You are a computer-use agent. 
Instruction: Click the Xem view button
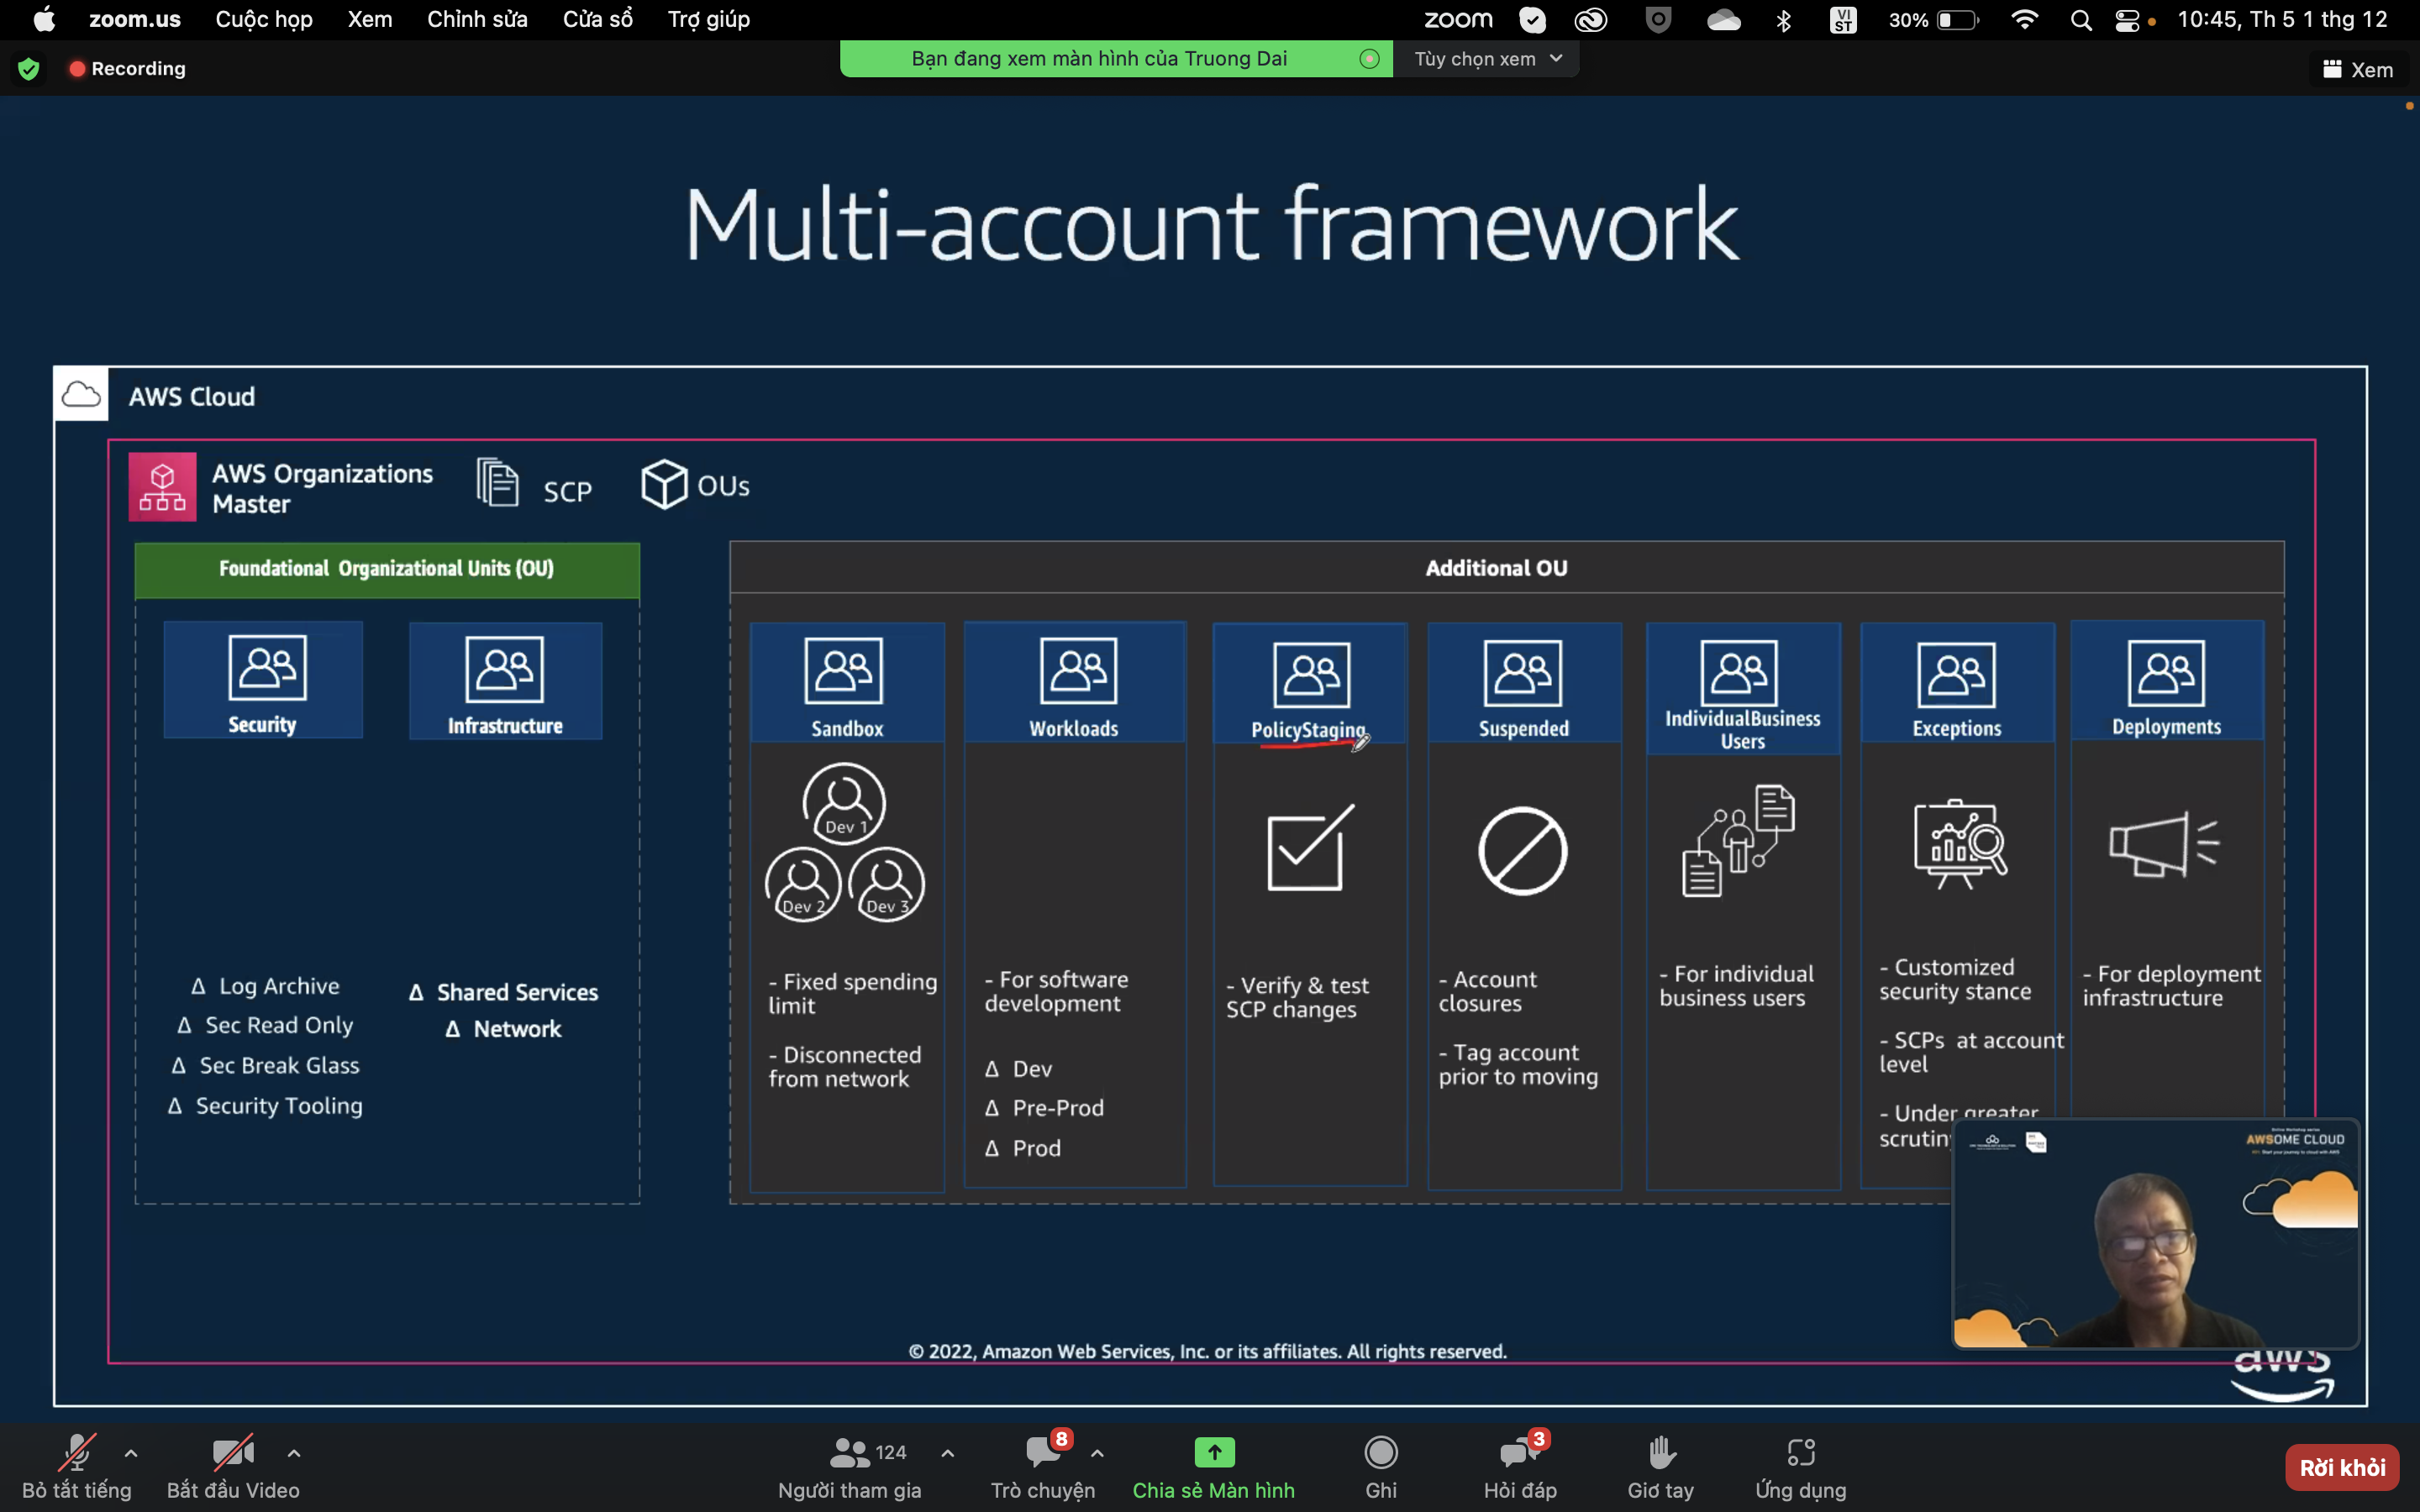tap(2358, 70)
